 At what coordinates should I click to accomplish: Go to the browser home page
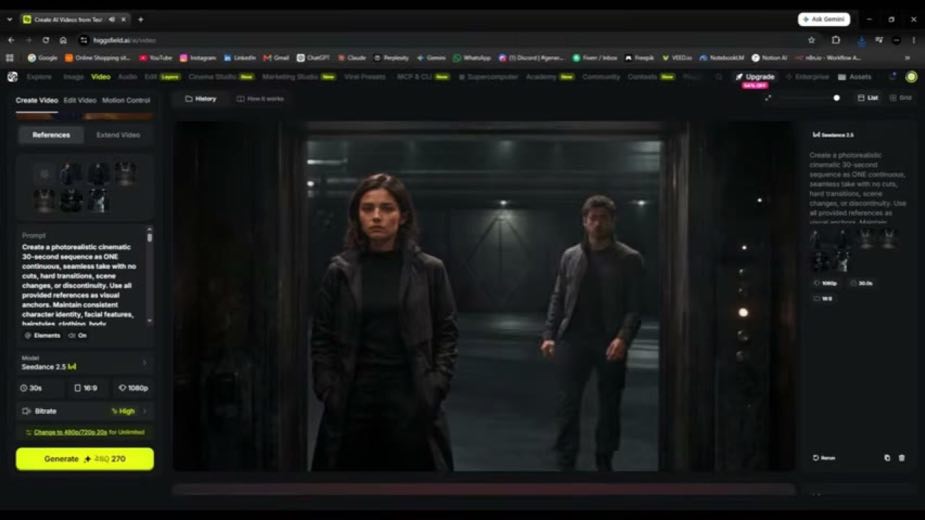coord(63,40)
